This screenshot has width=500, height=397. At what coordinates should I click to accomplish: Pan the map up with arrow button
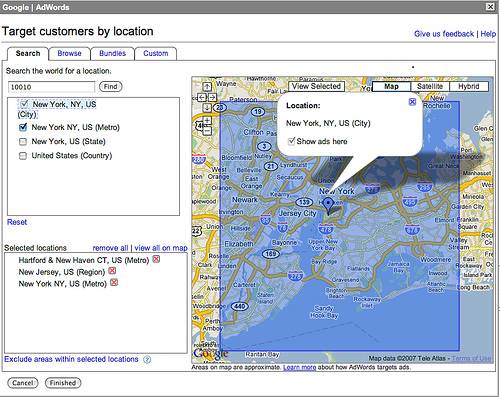coord(207,87)
